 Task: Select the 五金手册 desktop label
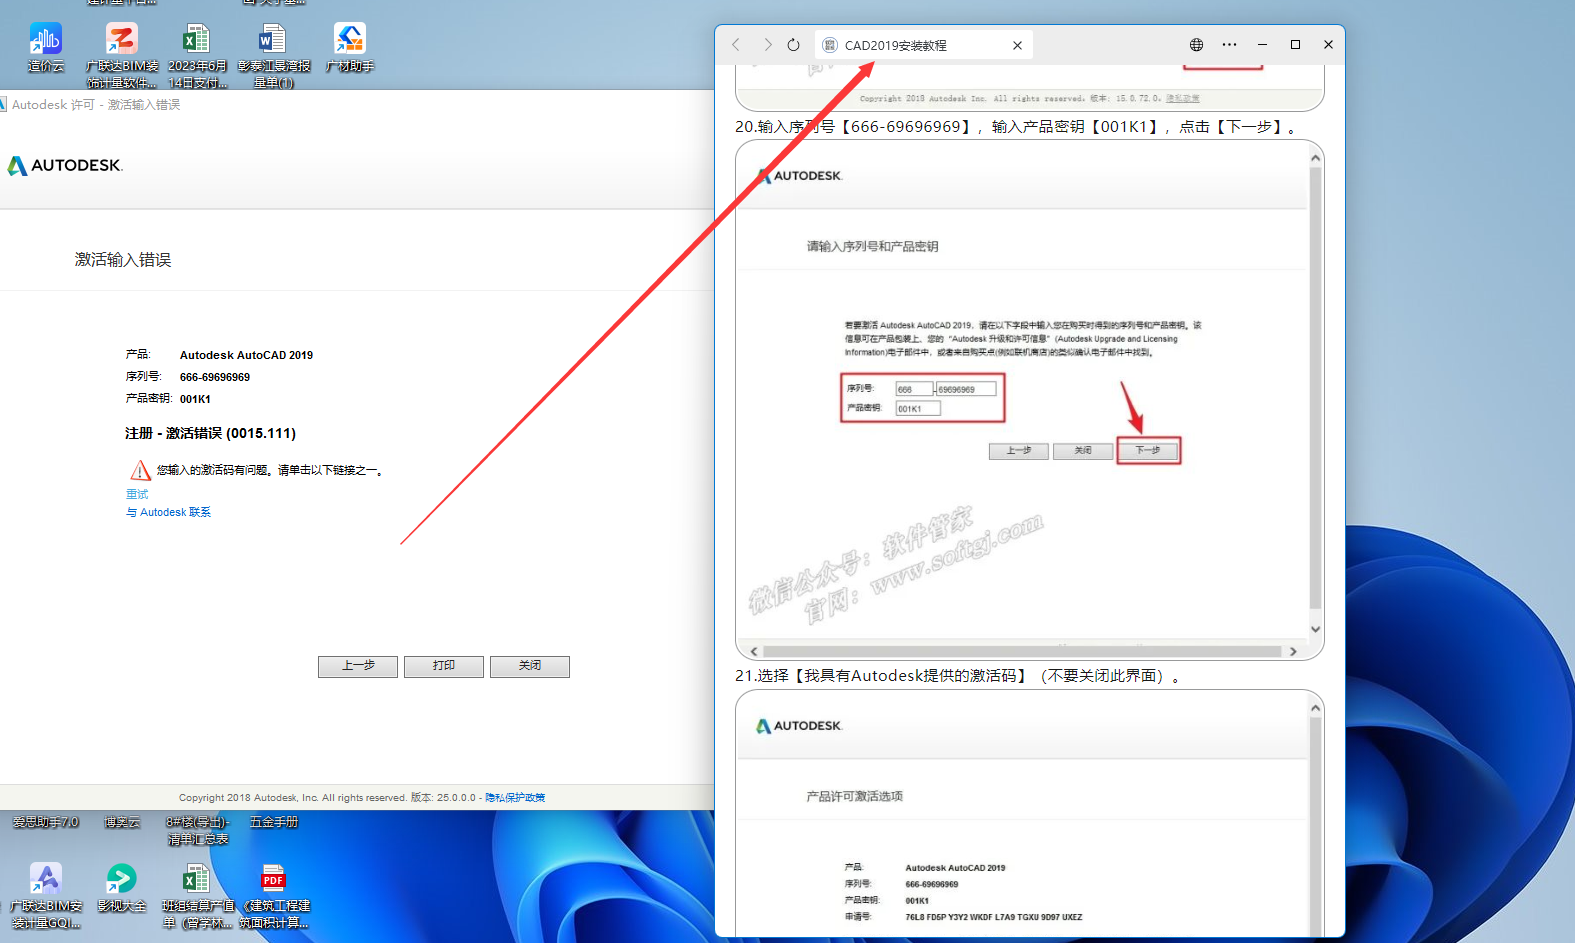click(x=274, y=822)
